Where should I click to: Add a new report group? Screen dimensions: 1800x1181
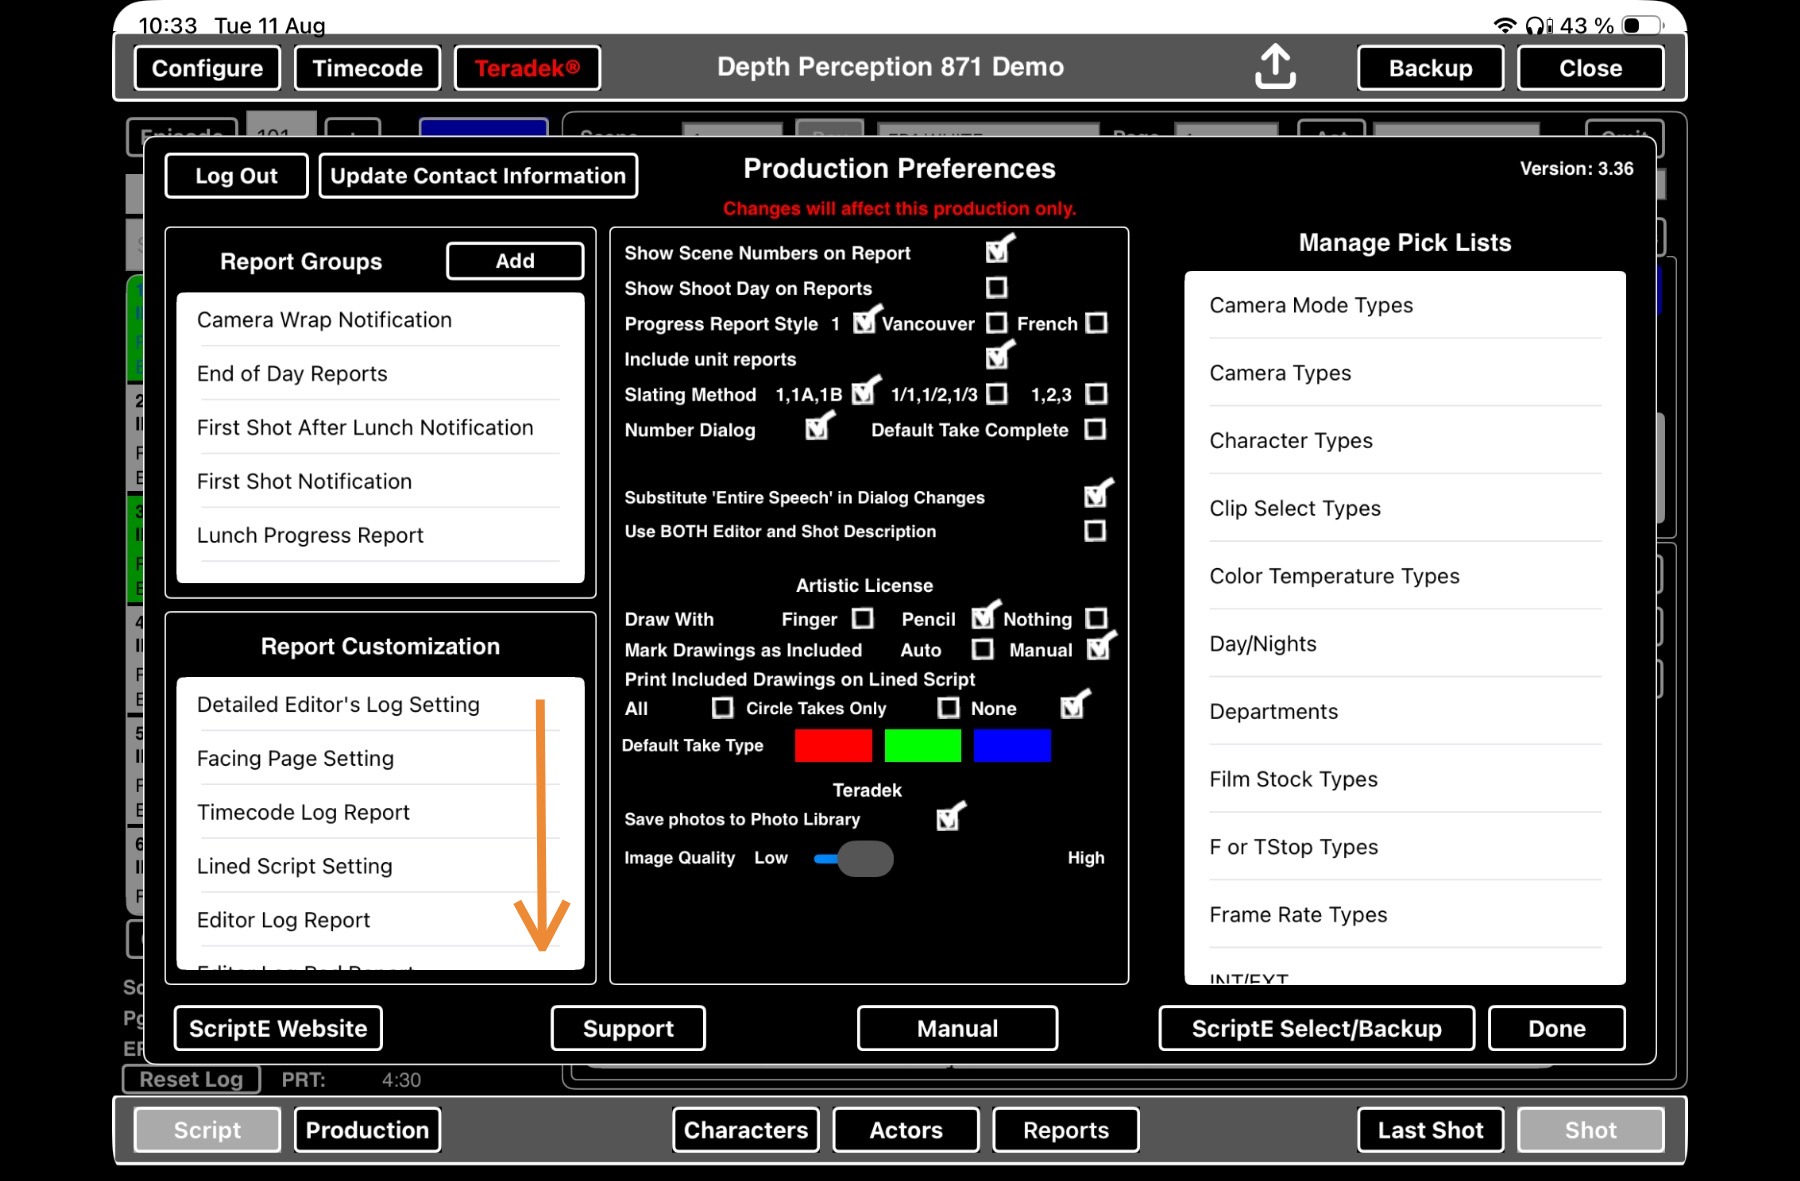[x=515, y=261]
